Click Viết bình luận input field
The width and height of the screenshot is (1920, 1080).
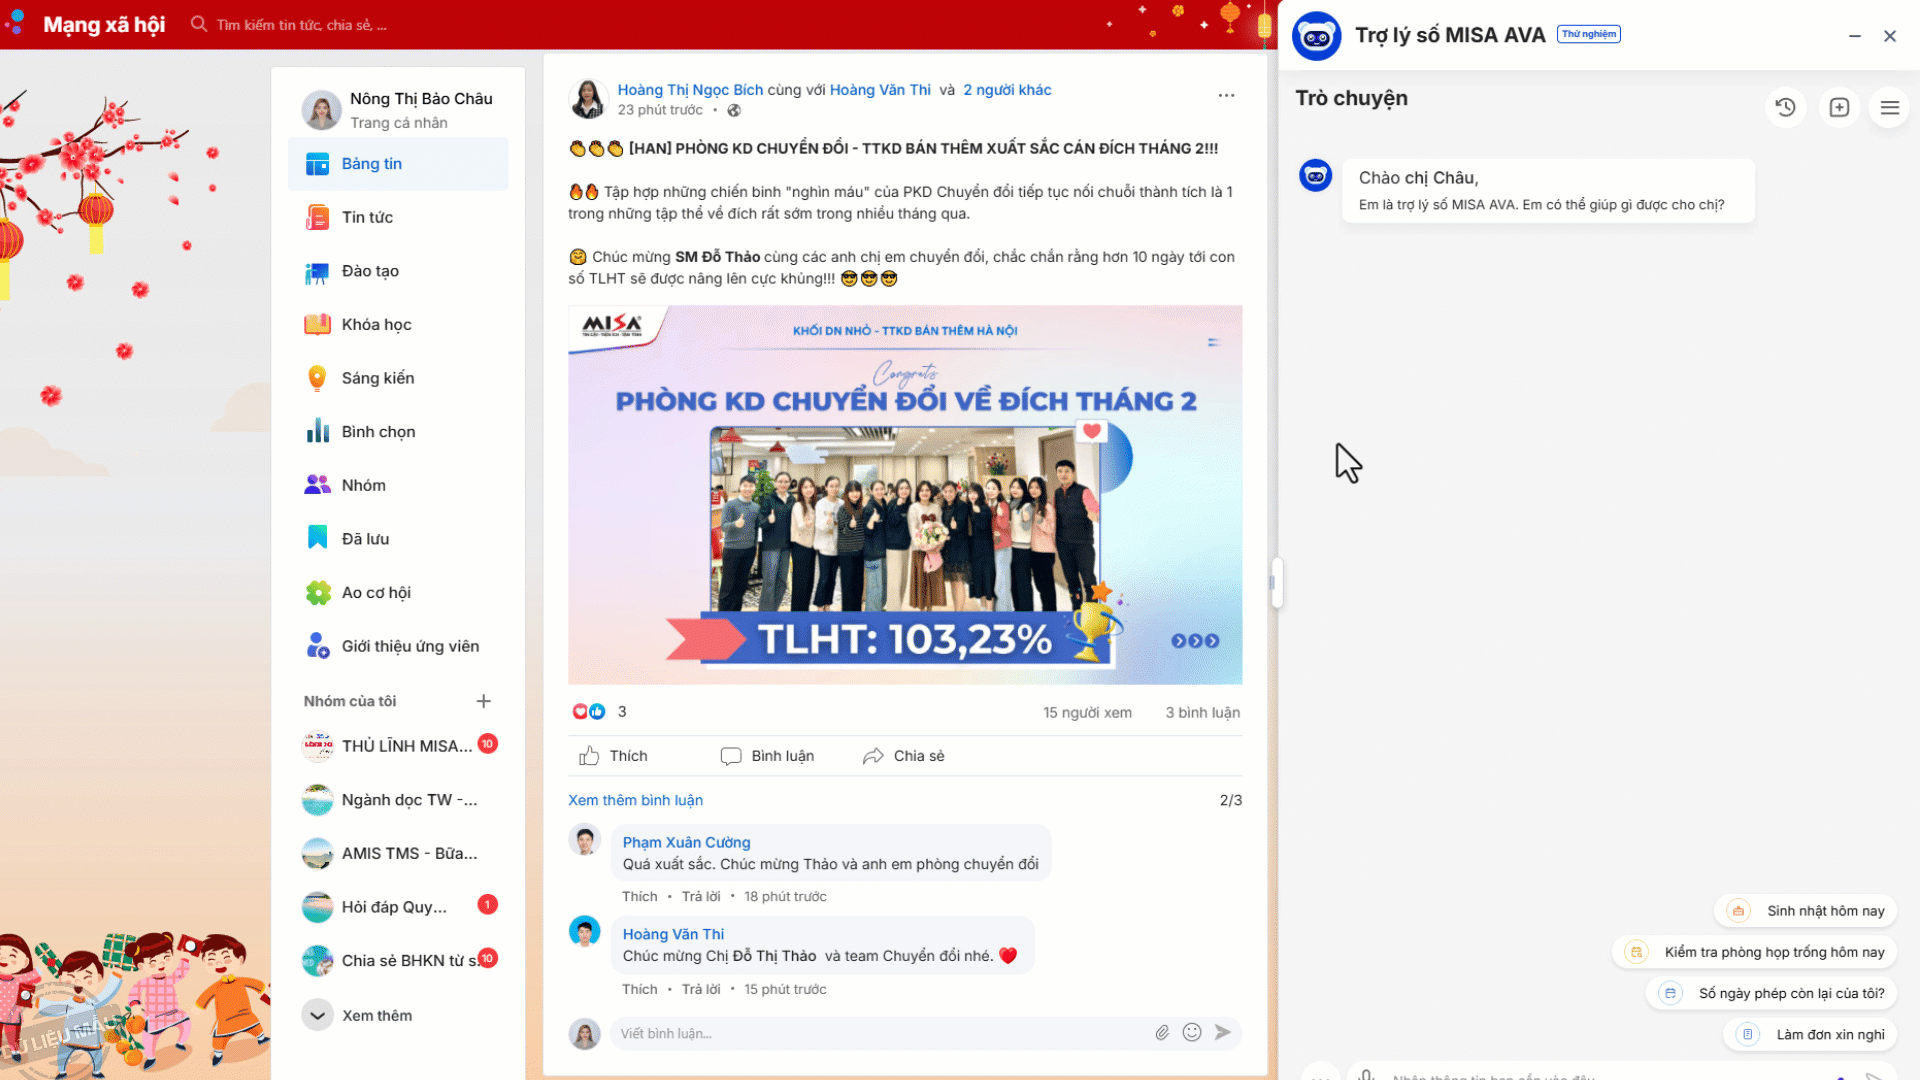pos(880,1033)
